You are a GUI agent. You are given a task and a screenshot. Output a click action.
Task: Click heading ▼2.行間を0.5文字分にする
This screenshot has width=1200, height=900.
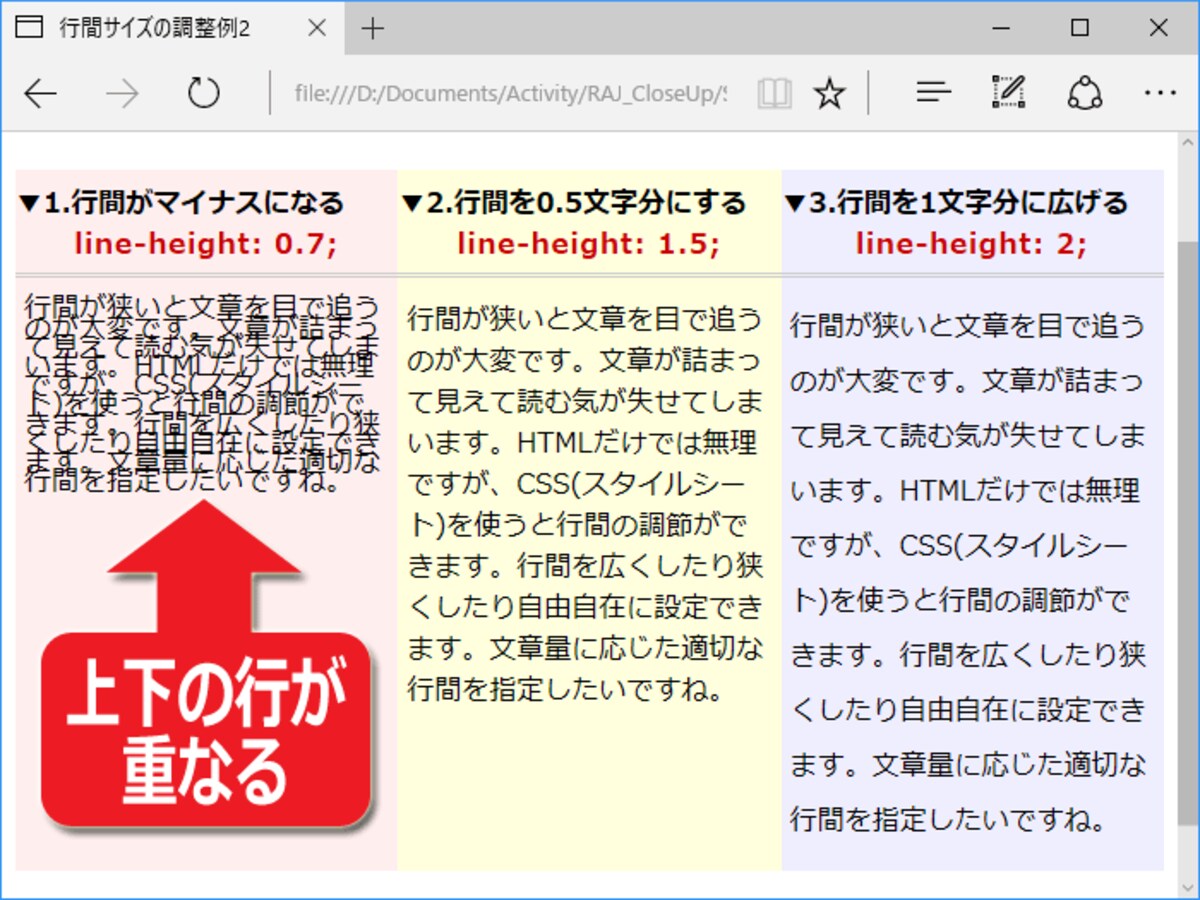574,203
